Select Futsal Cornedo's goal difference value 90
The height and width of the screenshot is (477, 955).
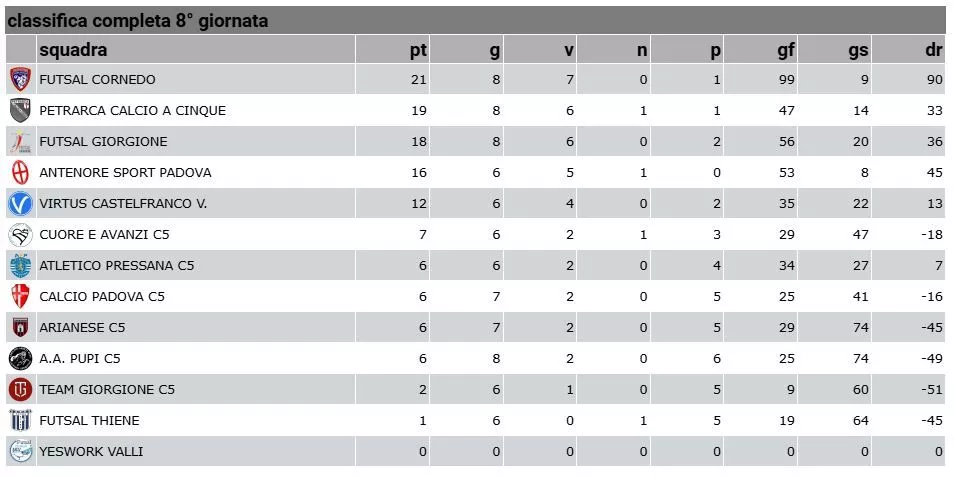point(935,80)
